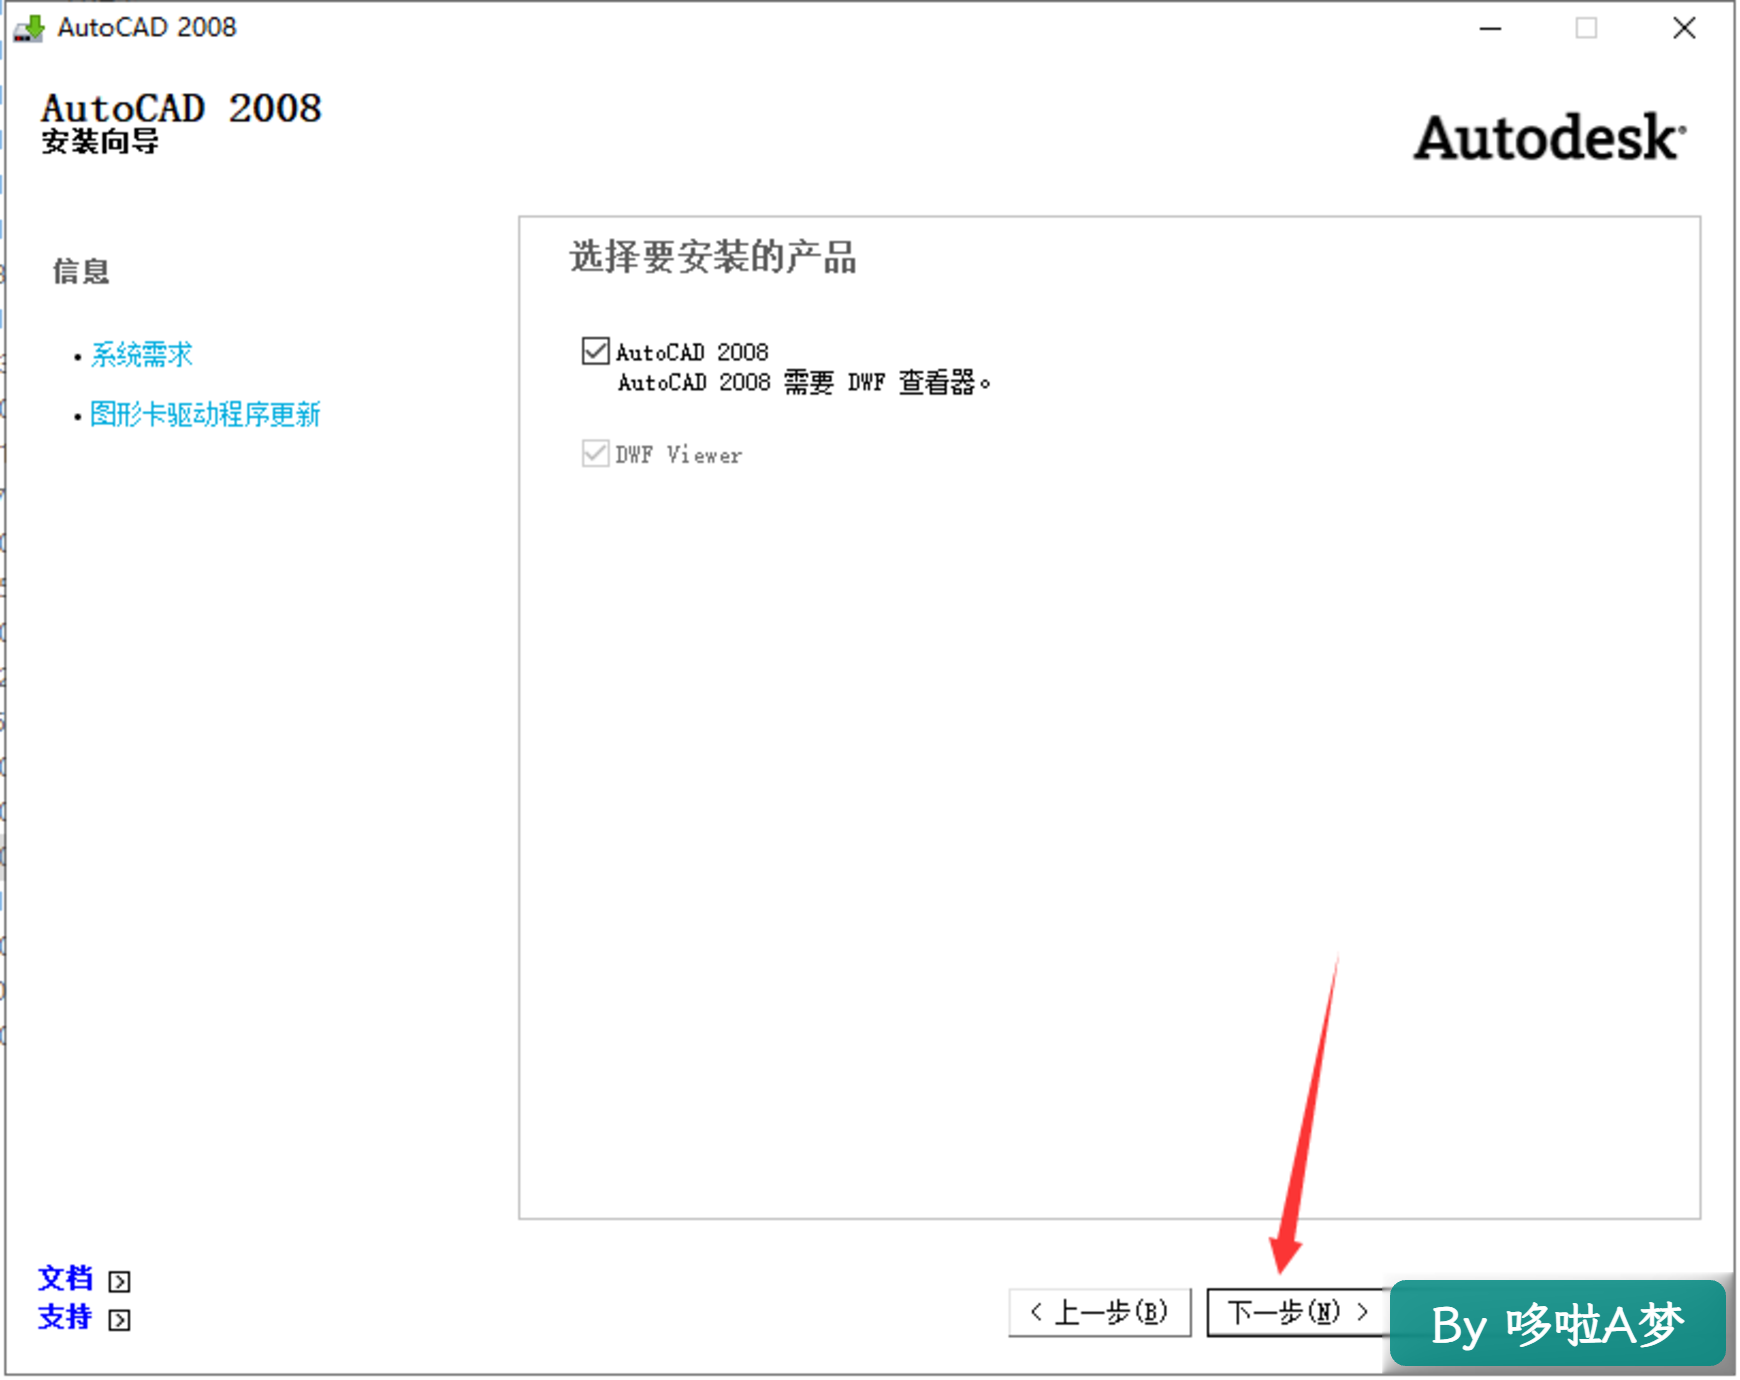Screen dimensions: 1740x1380
Task: Click the 信息 sidebar heading
Action: (x=81, y=271)
